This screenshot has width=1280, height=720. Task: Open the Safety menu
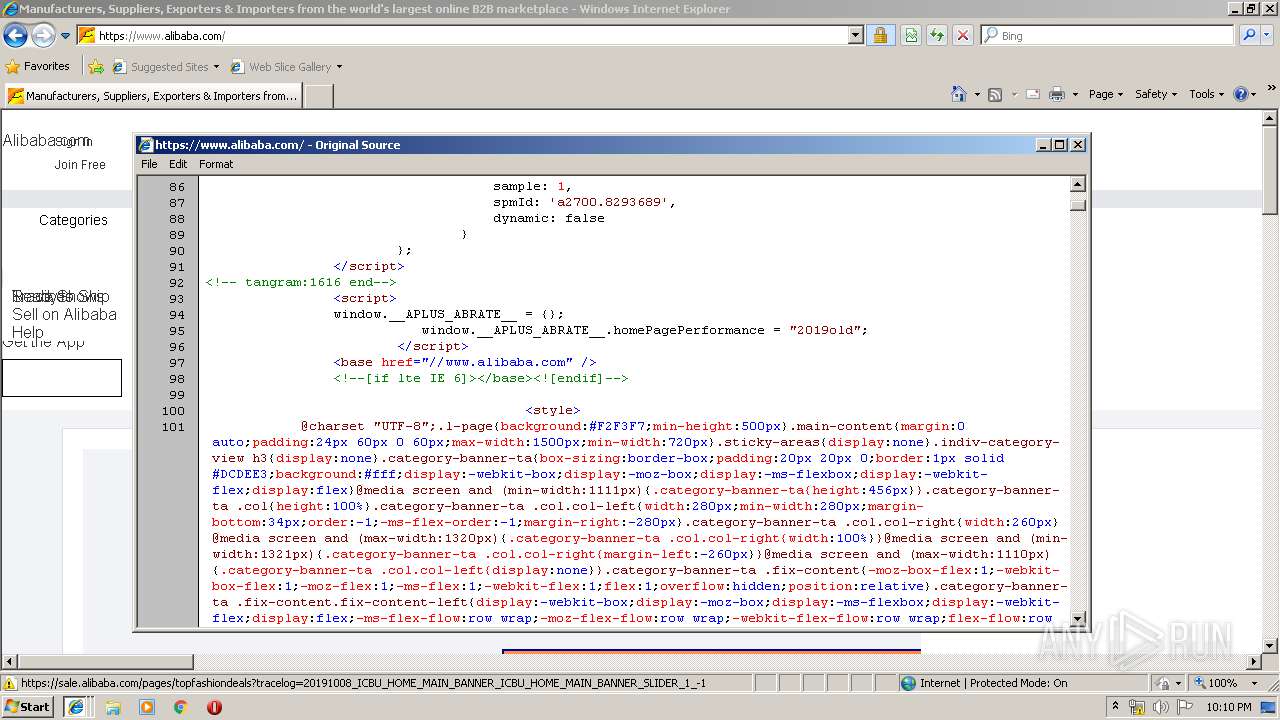click(1157, 94)
